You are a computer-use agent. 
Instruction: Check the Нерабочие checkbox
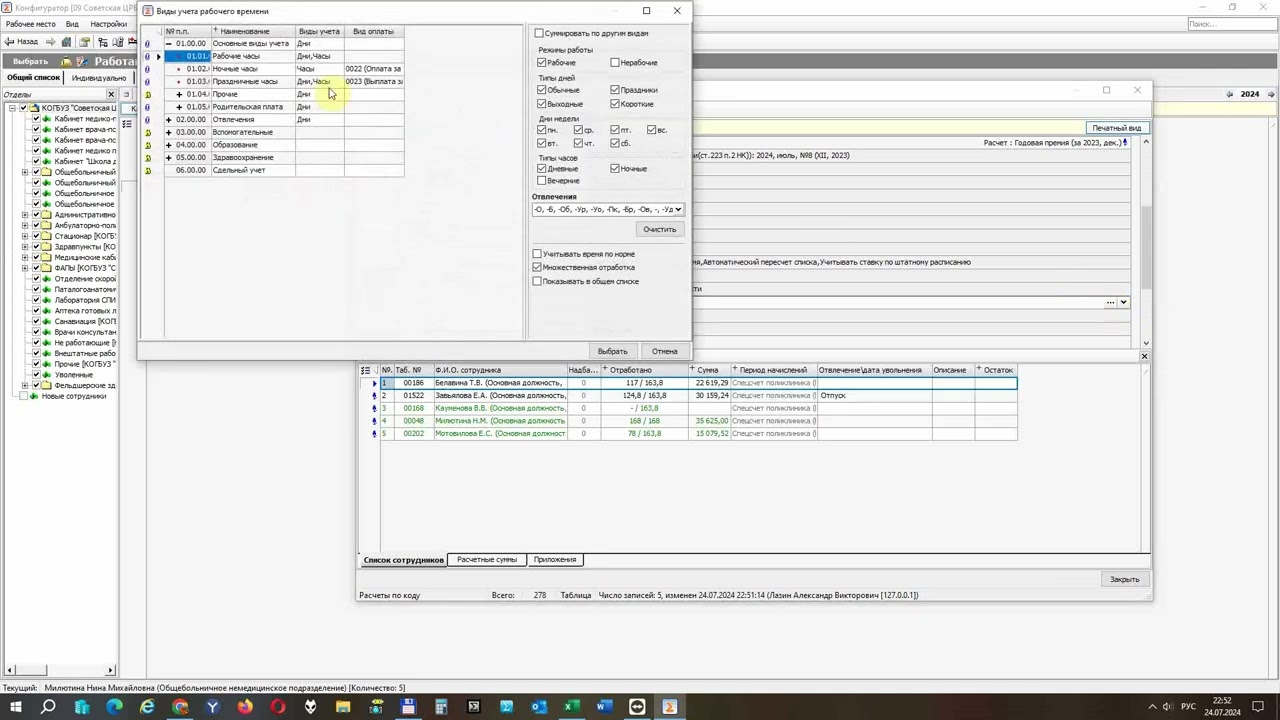pos(615,63)
